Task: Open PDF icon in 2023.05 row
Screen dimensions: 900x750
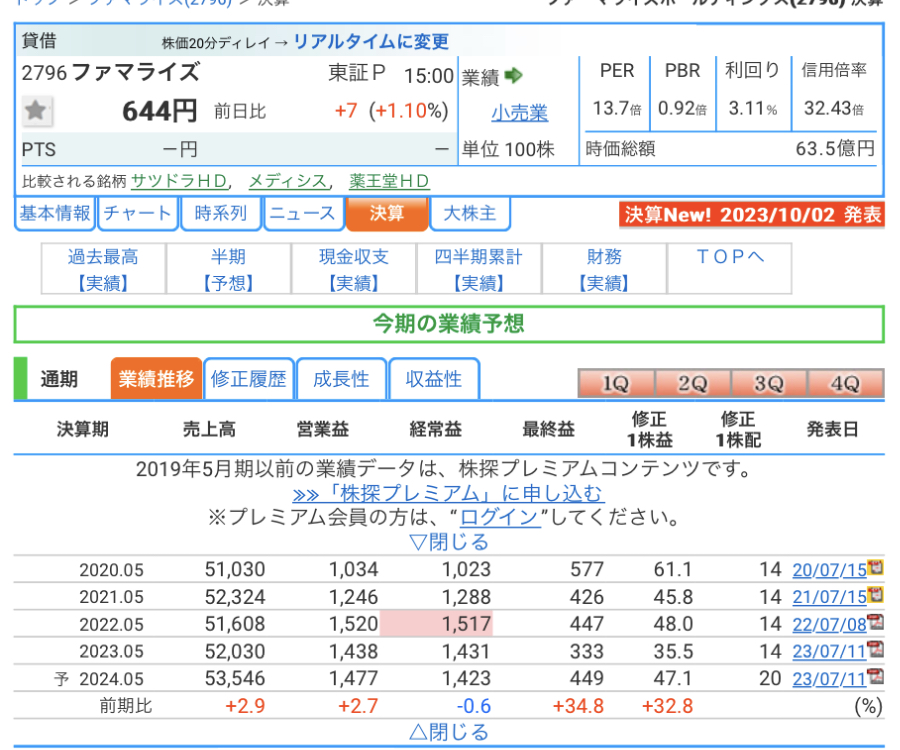Action: tap(876, 648)
